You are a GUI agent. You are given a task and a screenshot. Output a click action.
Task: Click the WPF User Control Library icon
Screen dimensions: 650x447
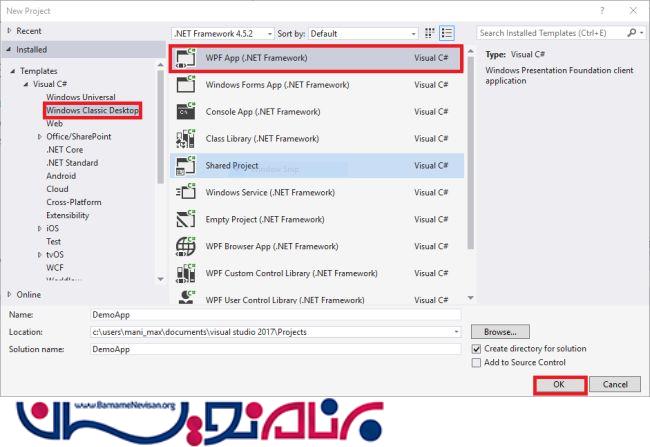[x=185, y=297]
